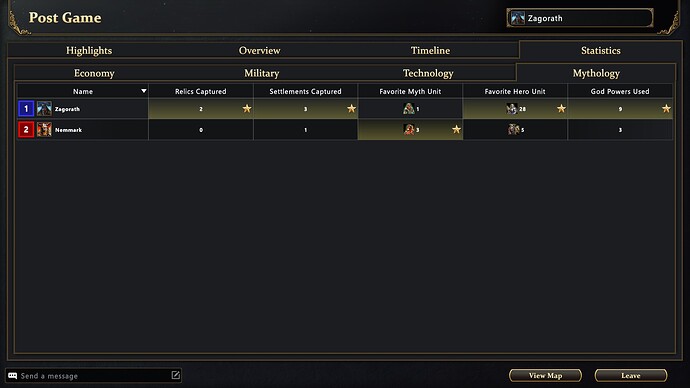
Task: Click the View Map button
Action: pos(545,376)
